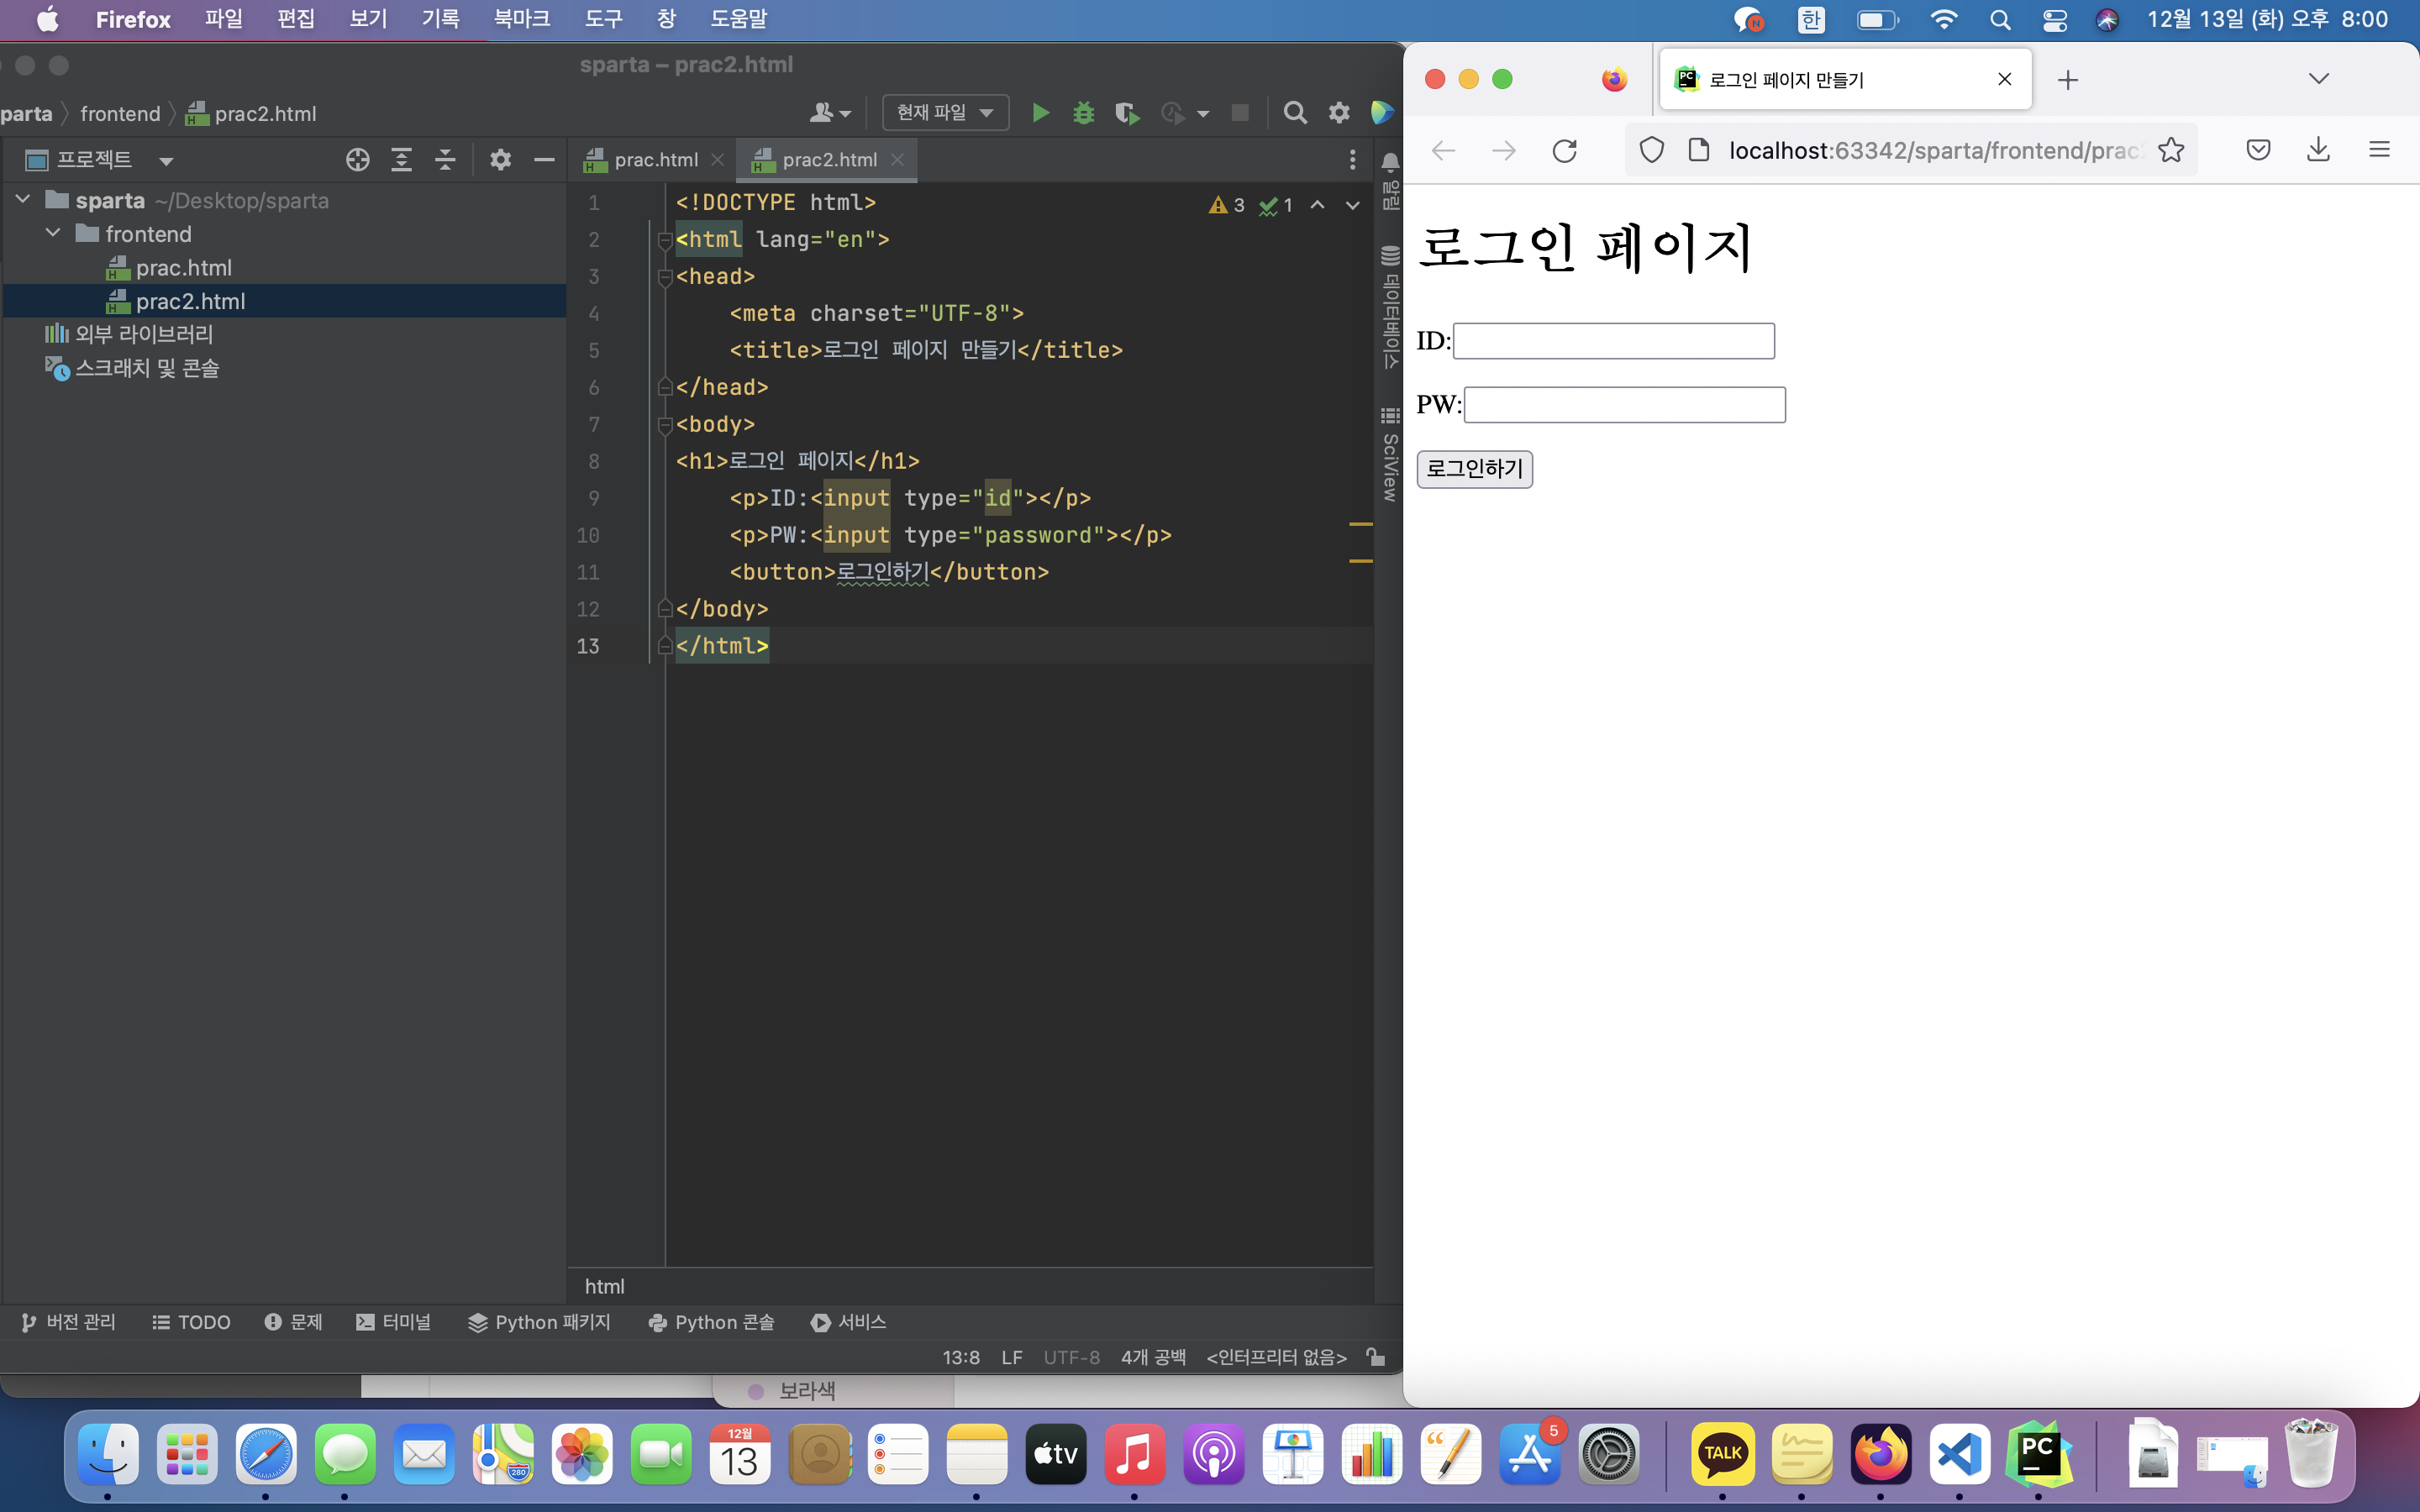Viewport: 2420px width, 1512px height.
Task: Open the Firefox hamburger application menu
Action: [2379, 150]
